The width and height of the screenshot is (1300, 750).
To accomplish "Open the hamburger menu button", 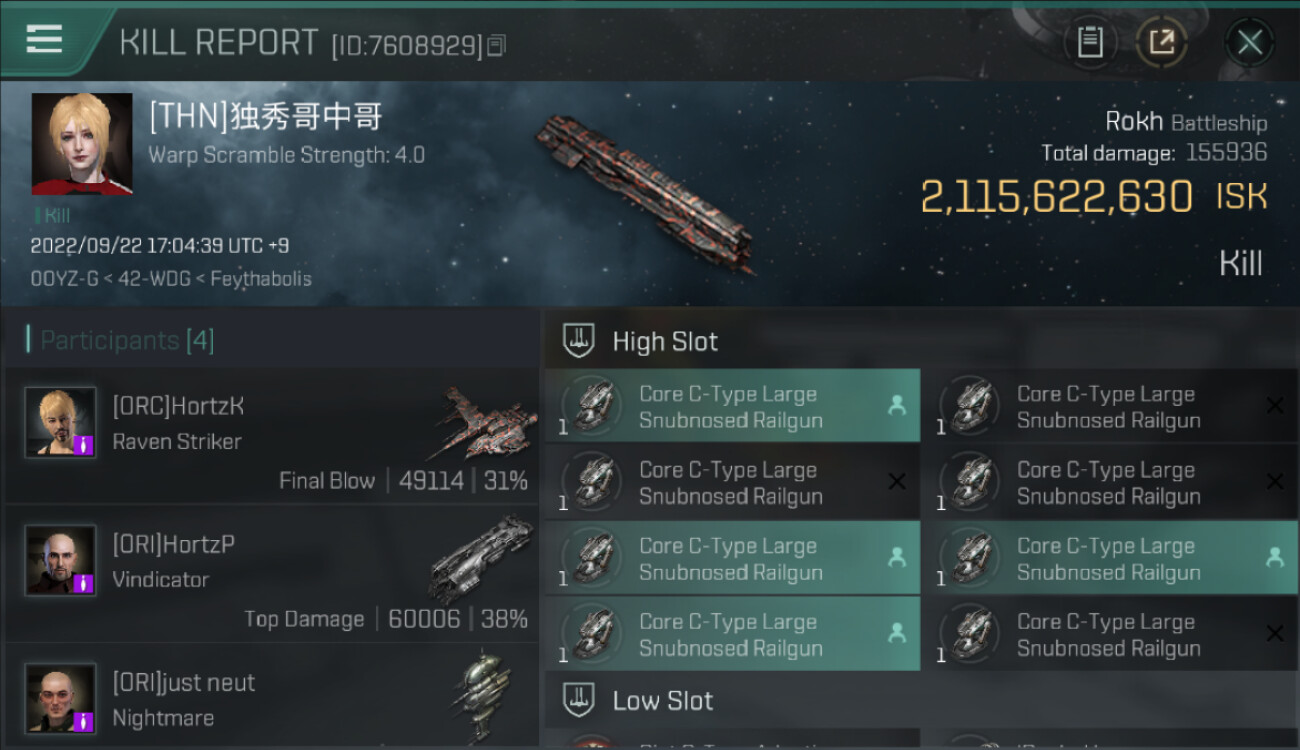I will 44,39.
